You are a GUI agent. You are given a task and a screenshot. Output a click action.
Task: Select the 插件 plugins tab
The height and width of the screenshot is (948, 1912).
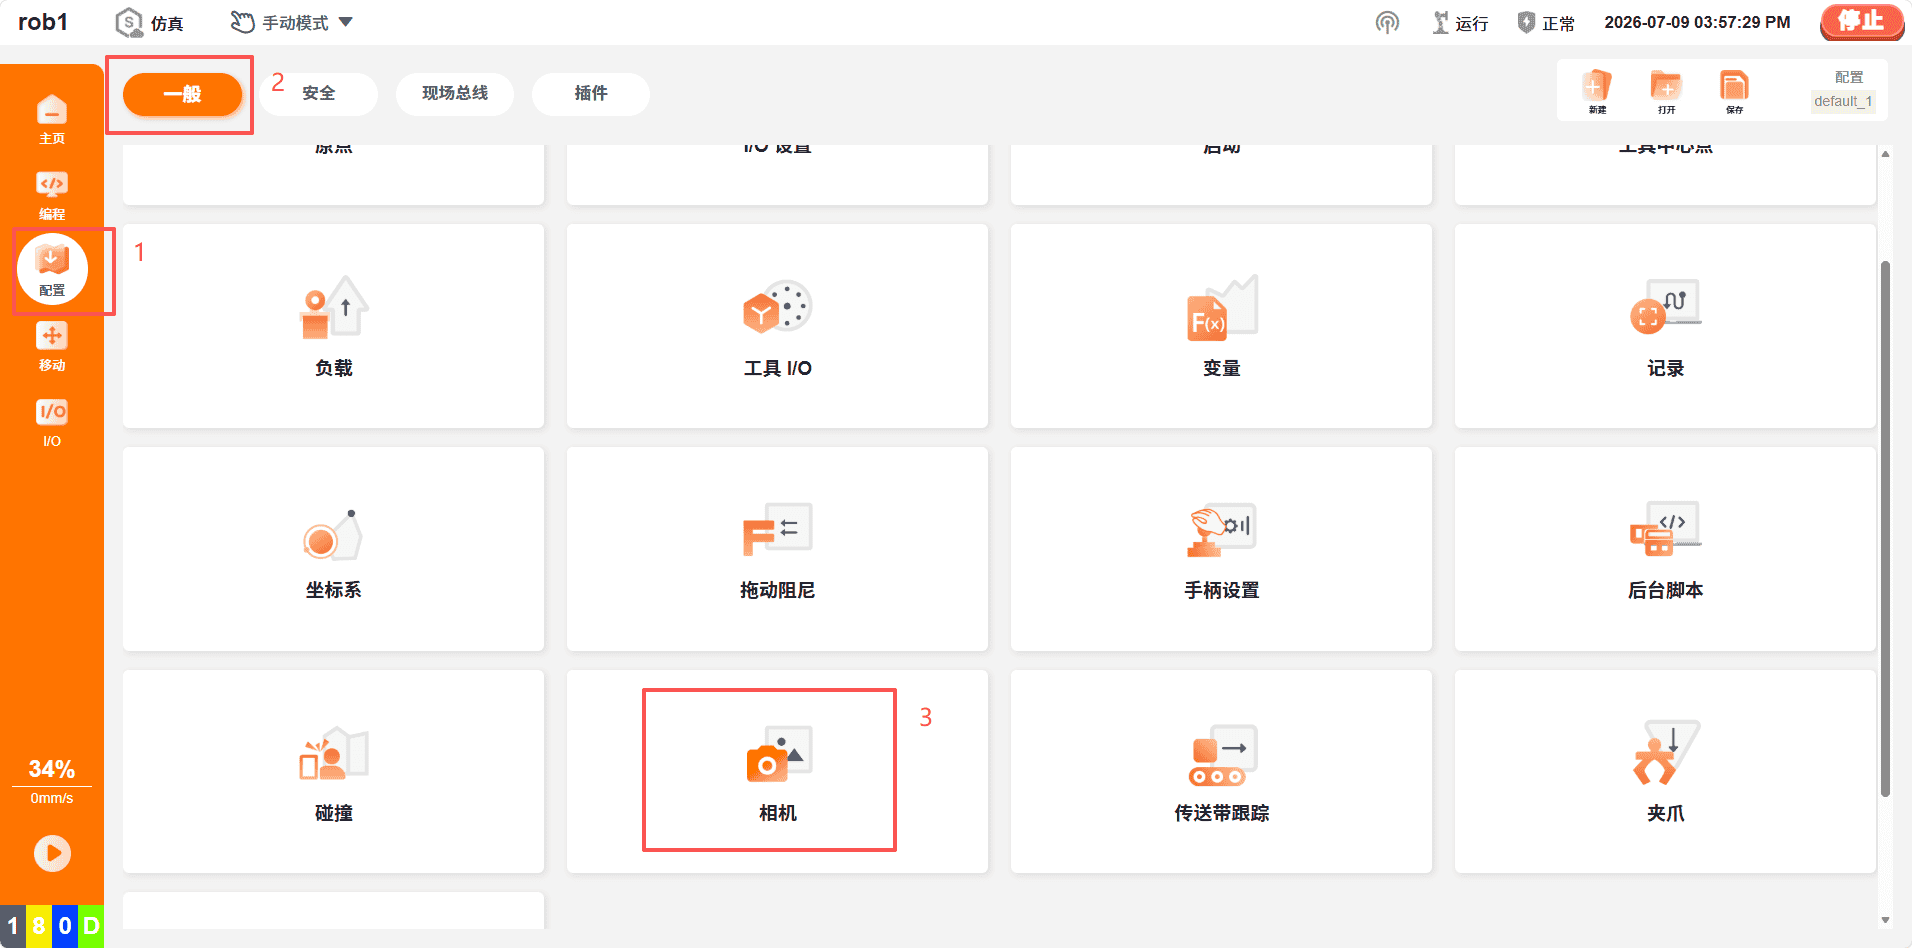[591, 93]
